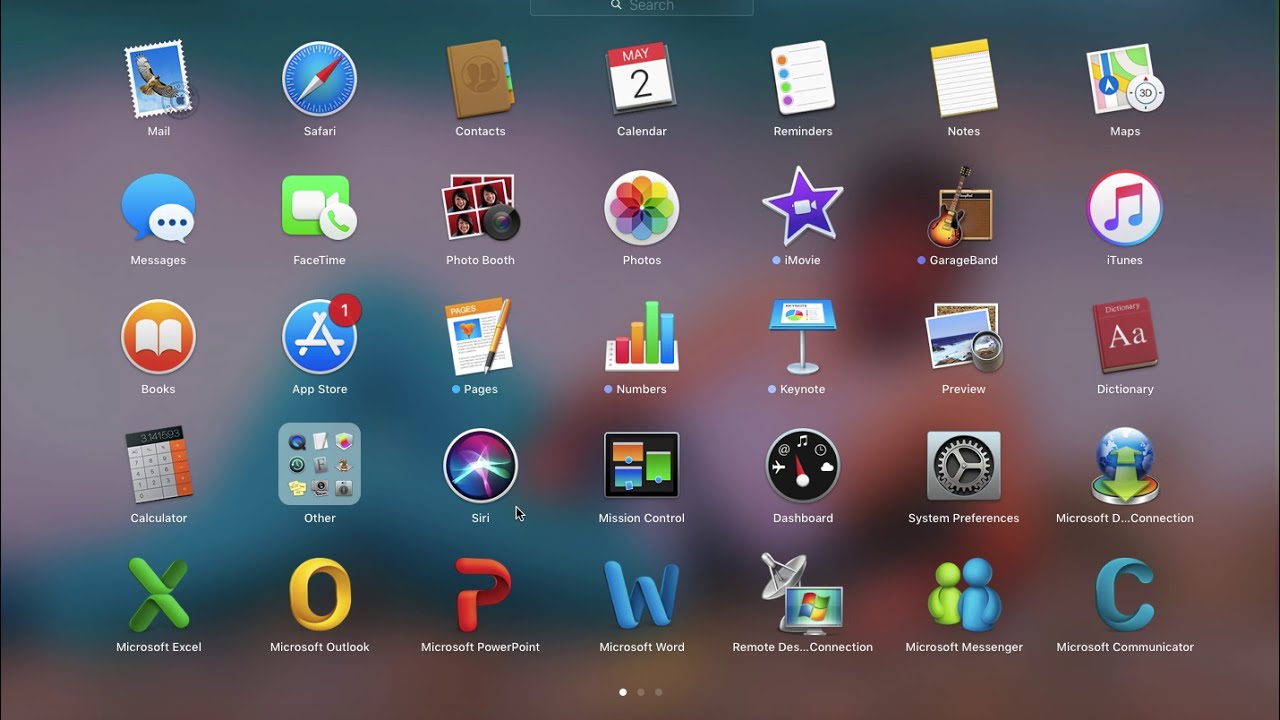The height and width of the screenshot is (720, 1280).
Task: Open Microsoft Communicator
Action: pyautogui.click(x=1125, y=595)
